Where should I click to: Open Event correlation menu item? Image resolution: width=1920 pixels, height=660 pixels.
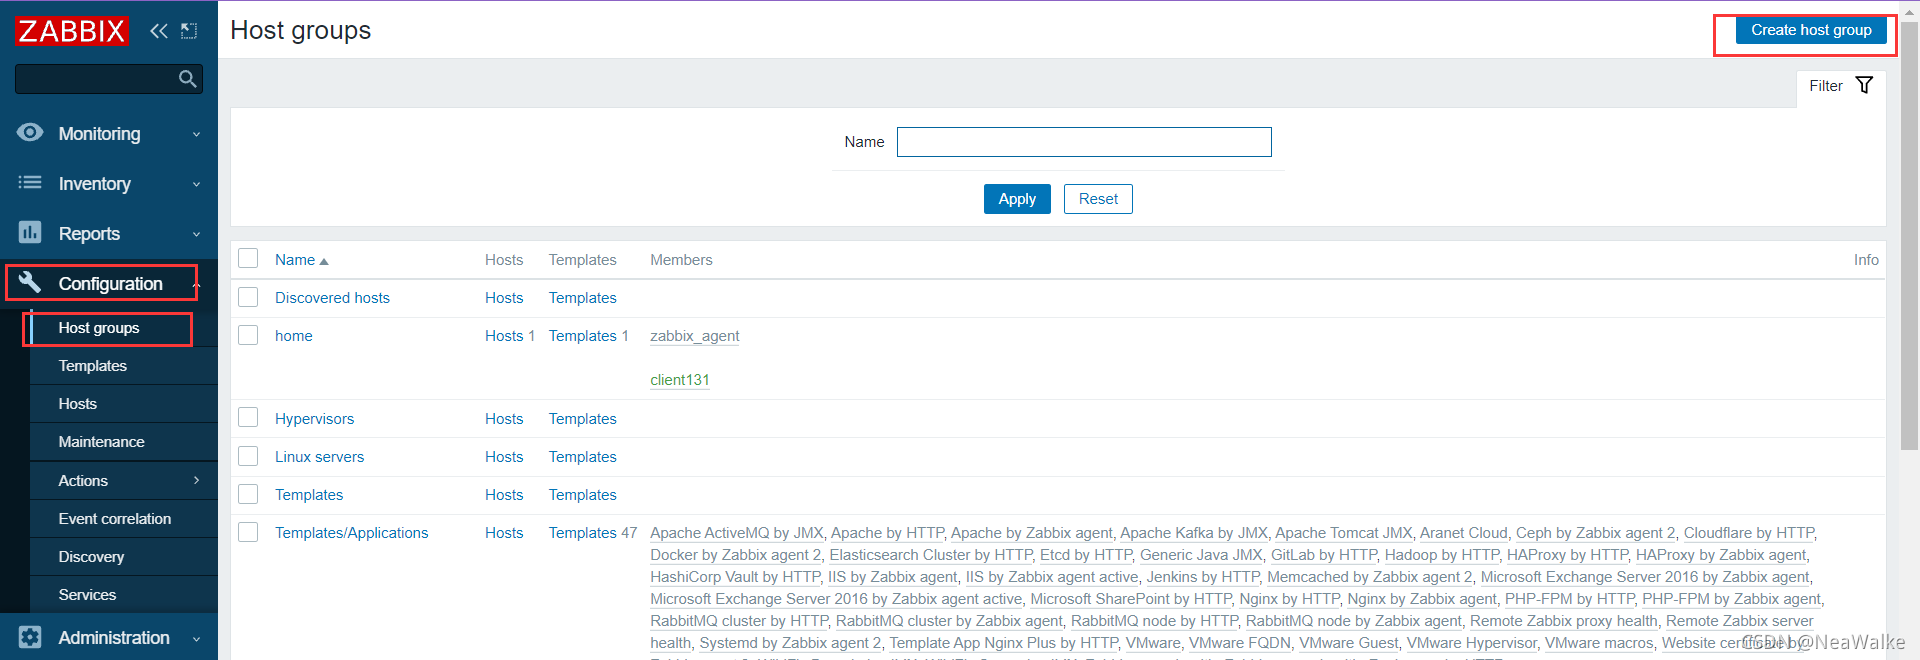(115, 519)
